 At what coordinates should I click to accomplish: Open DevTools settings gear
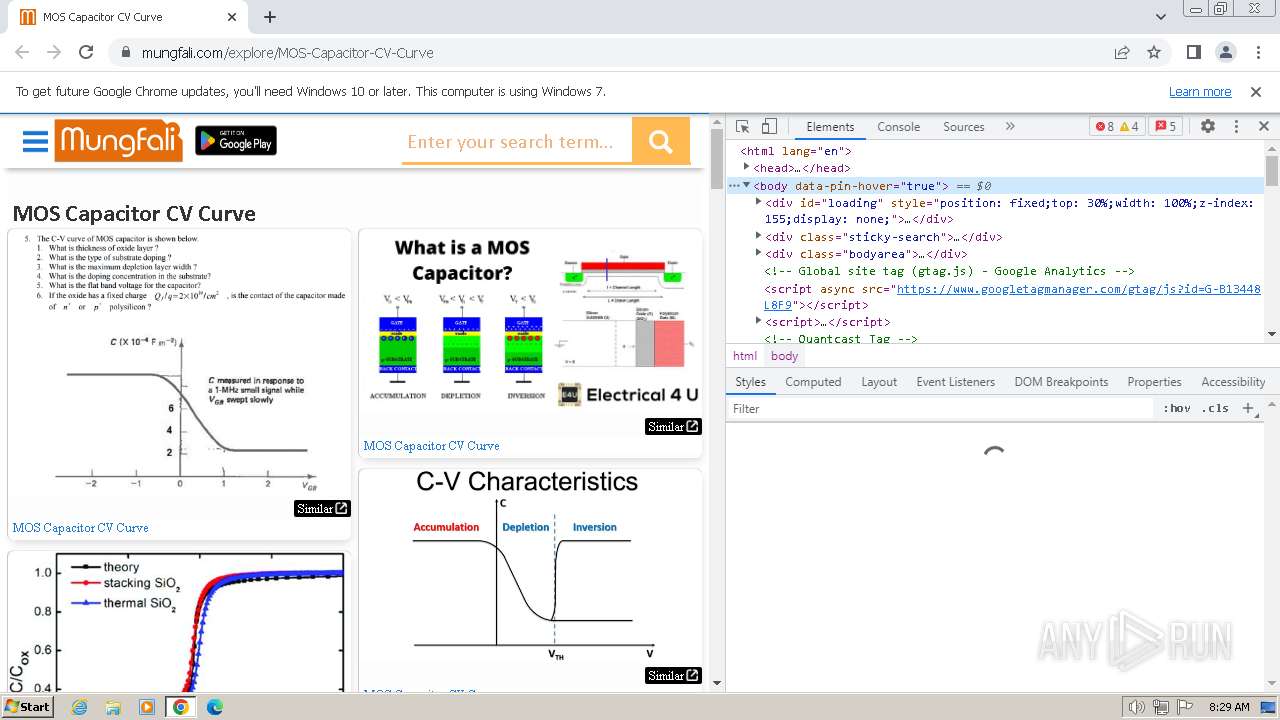(1208, 127)
